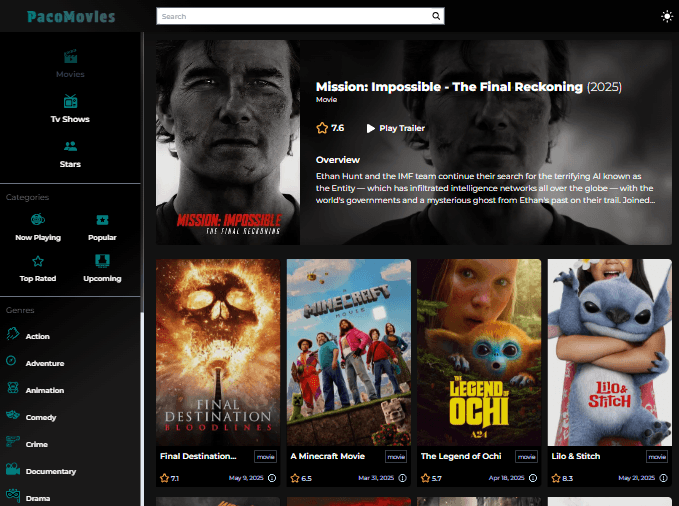The width and height of the screenshot is (679, 506).
Task: Select the Stars label
Action: (x=70, y=164)
